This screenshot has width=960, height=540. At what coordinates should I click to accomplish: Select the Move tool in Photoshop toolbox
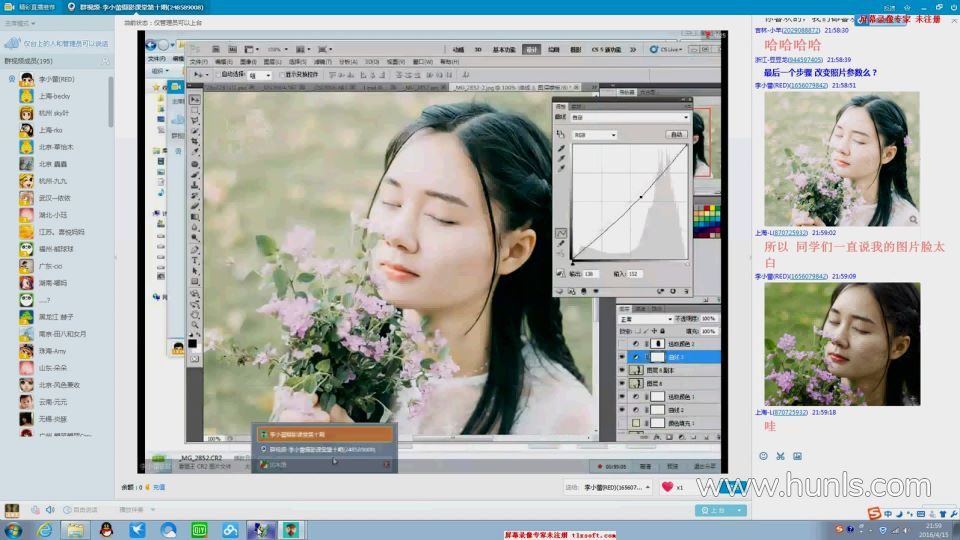(x=195, y=100)
